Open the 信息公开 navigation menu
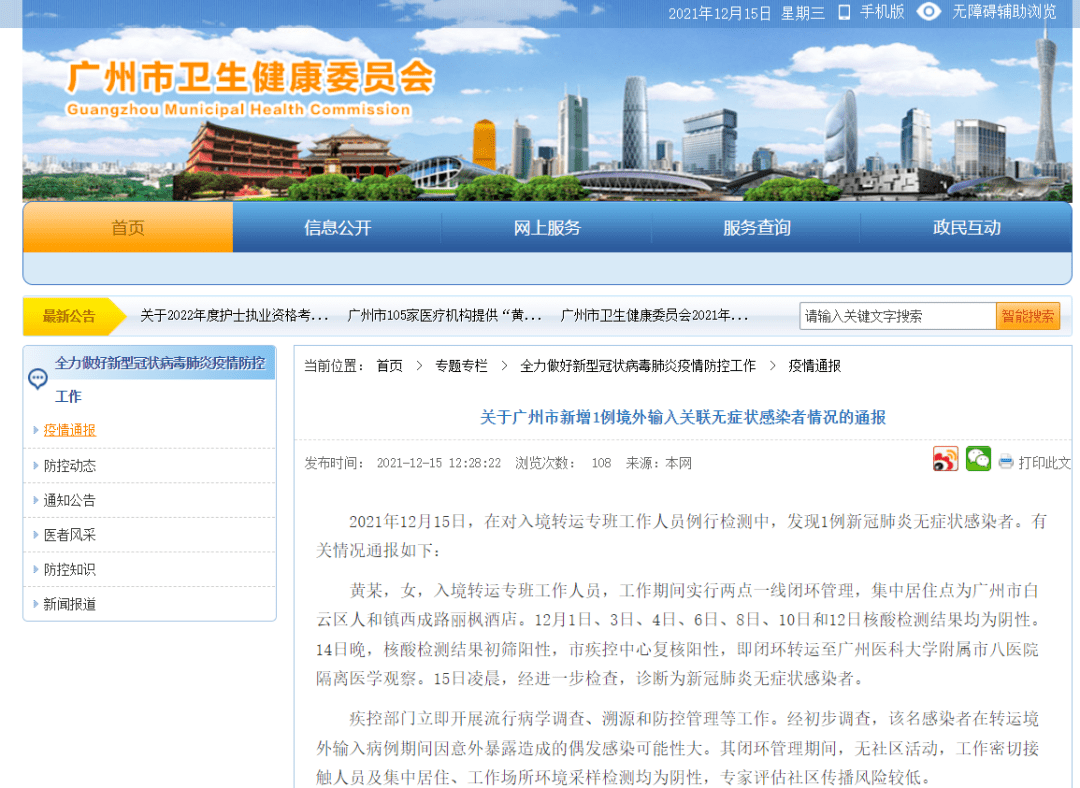Image resolution: width=1080 pixels, height=788 pixels. (337, 228)
